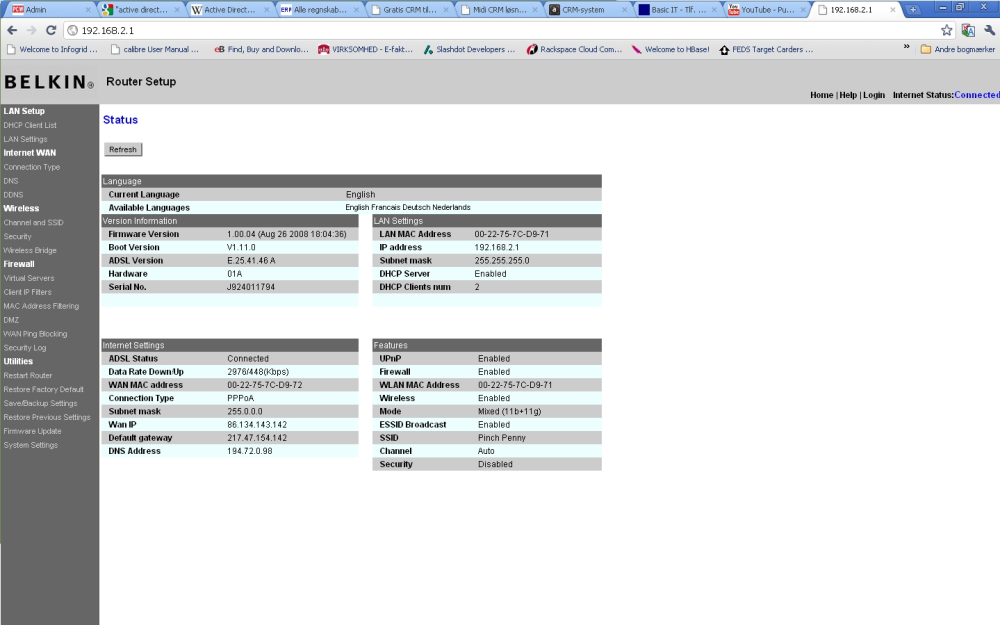Close the Admin tab
The height and width of the screenshot is (625, 1000).
tap(87, 10)
